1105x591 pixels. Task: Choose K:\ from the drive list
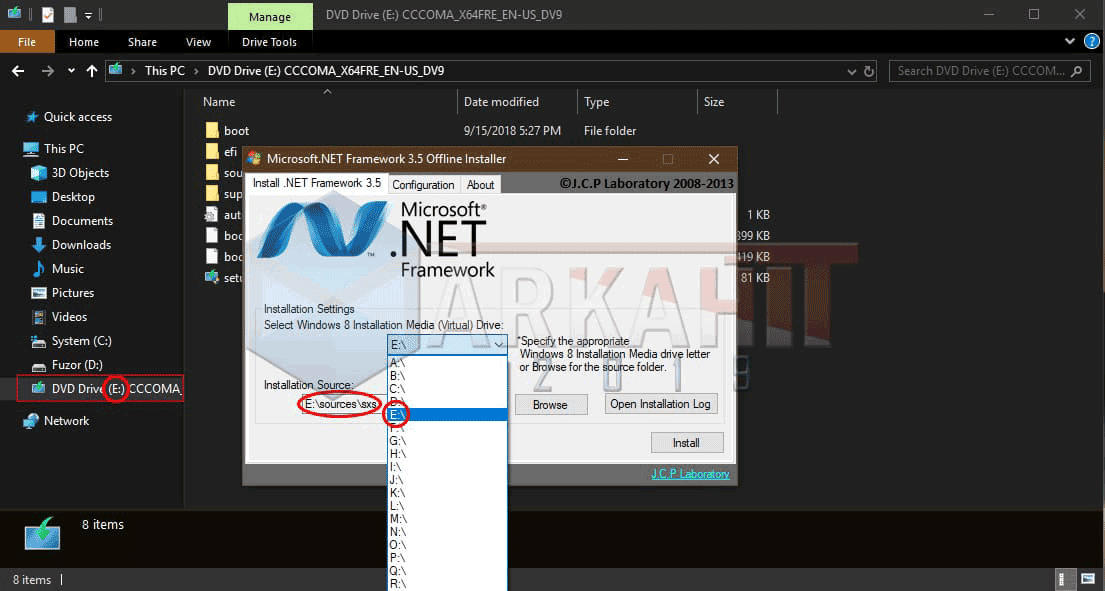coord(447,493)
